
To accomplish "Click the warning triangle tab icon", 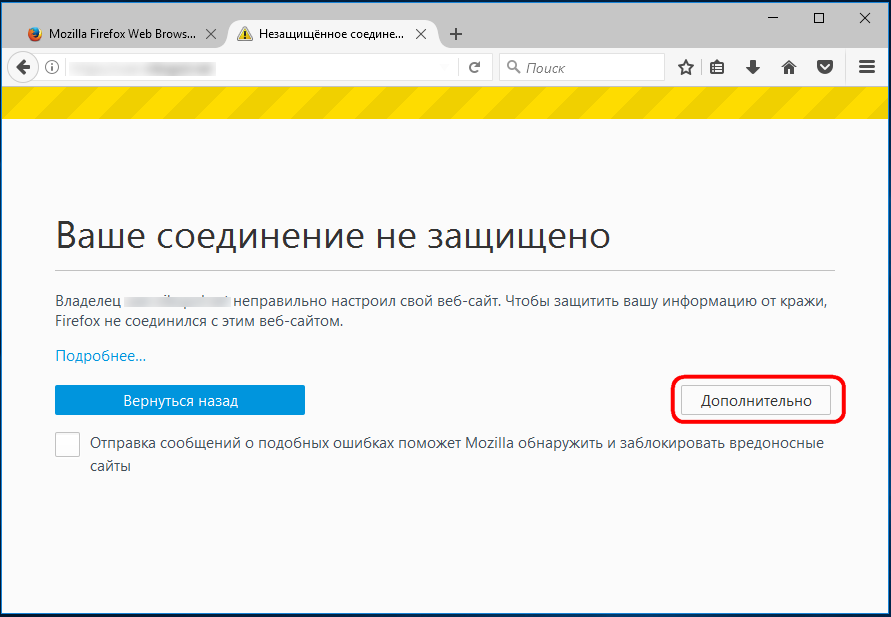I will pos(245,34).
